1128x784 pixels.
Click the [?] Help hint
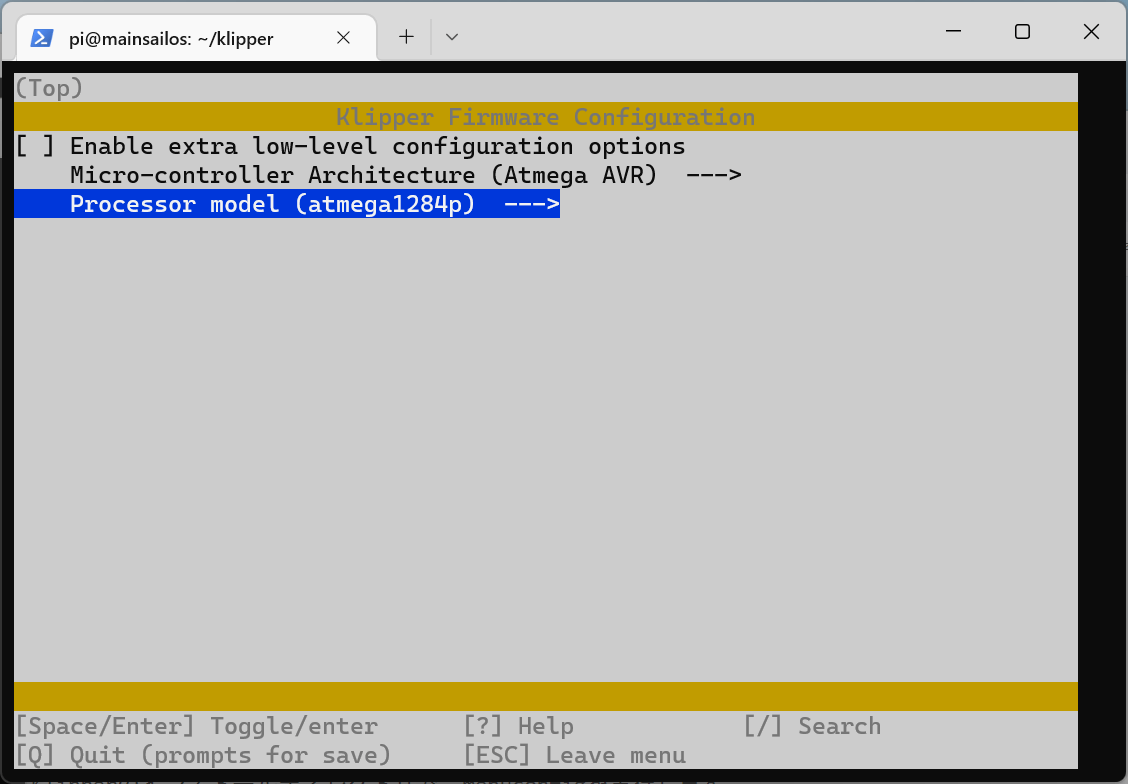[x=519, y=726]
